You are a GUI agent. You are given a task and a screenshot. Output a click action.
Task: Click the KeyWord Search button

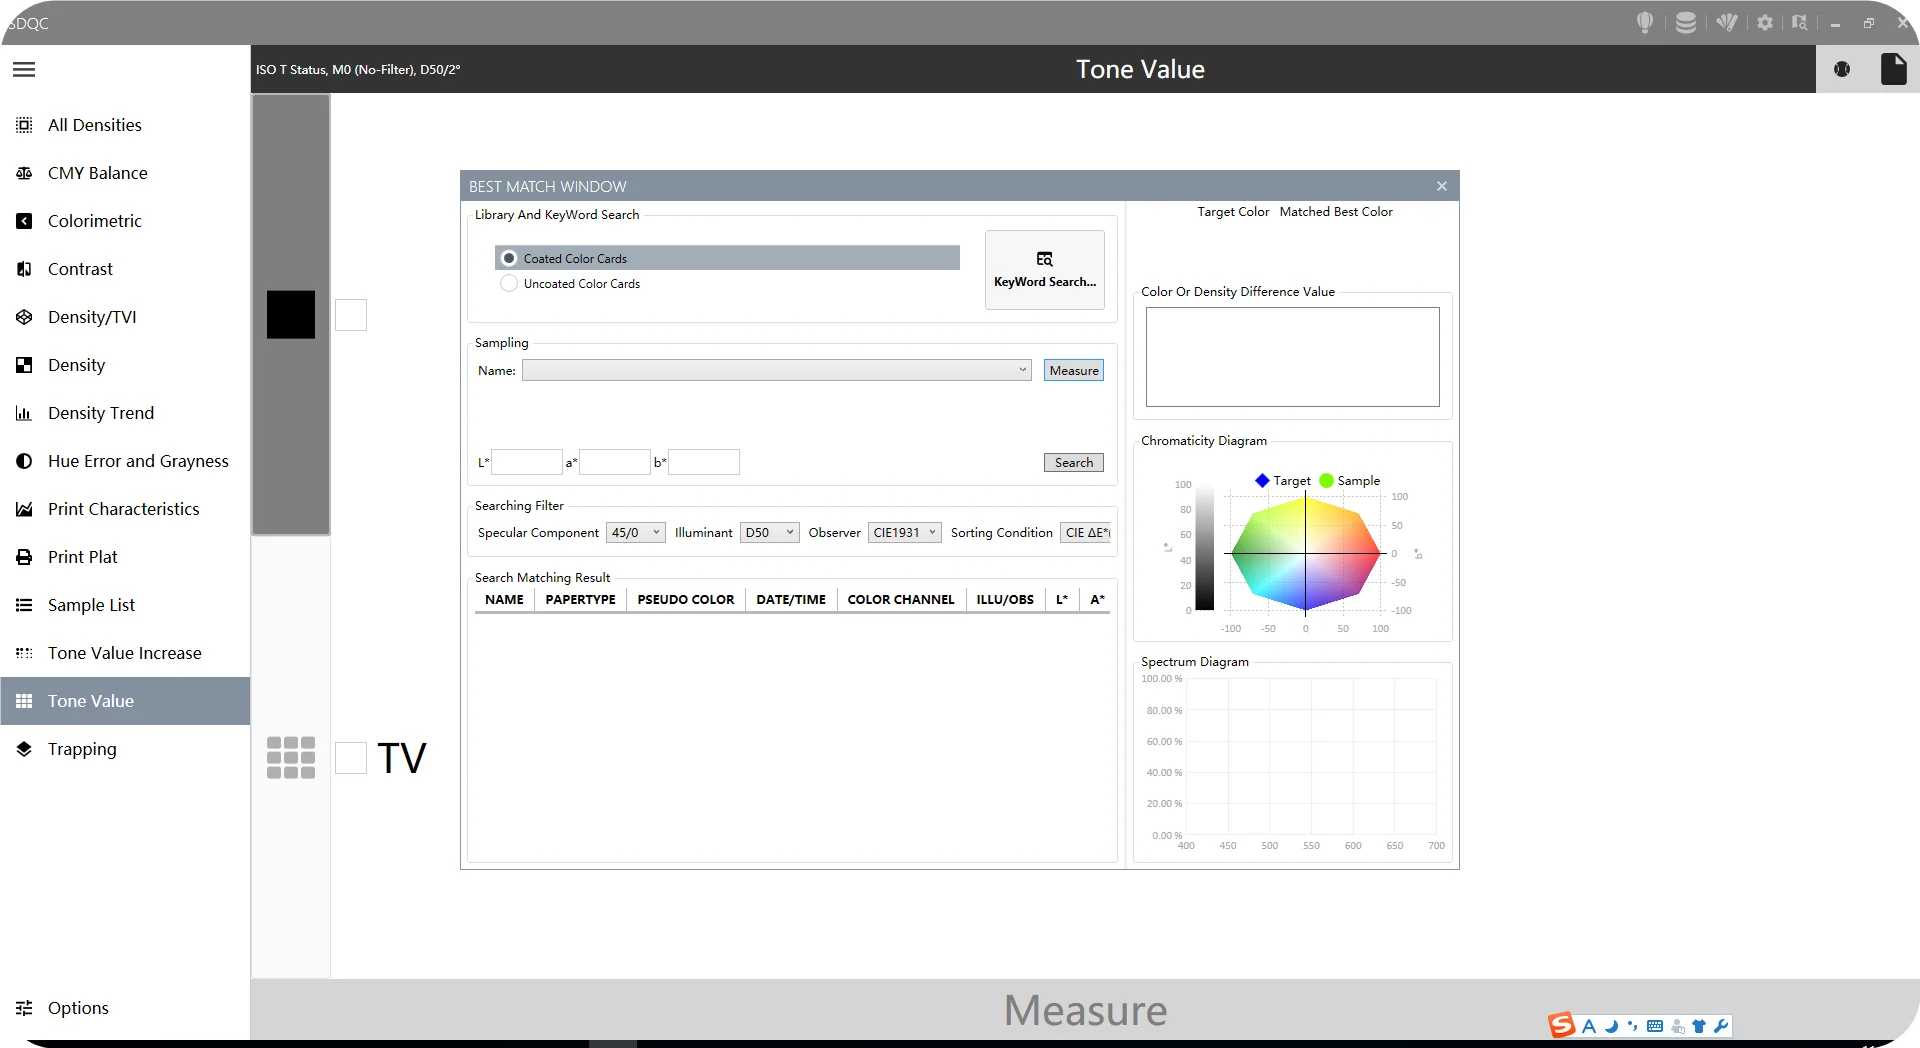pos(1044,269)
